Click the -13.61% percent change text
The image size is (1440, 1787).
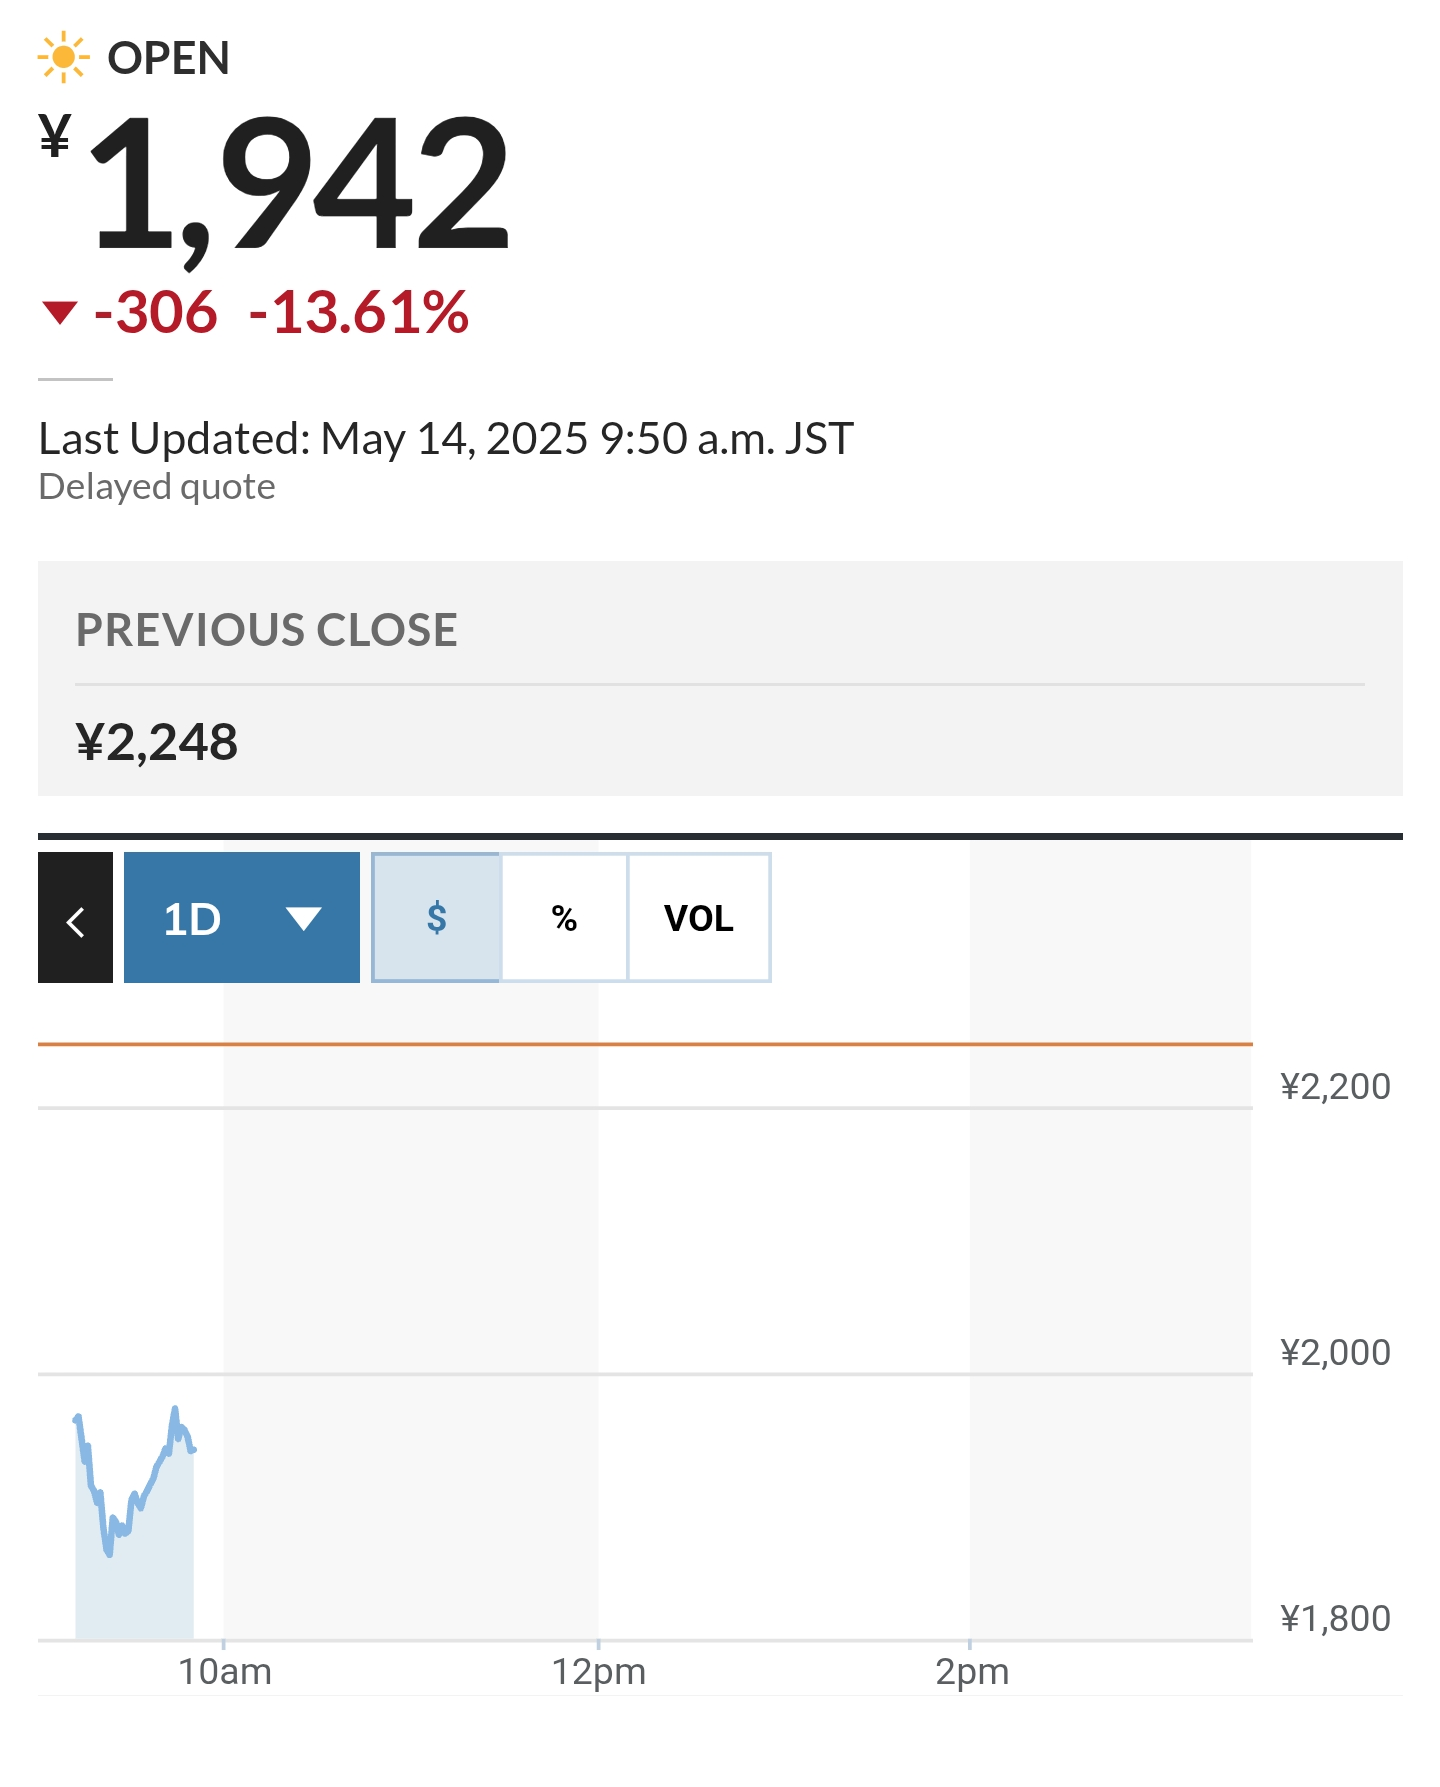(x=359, y=312)
